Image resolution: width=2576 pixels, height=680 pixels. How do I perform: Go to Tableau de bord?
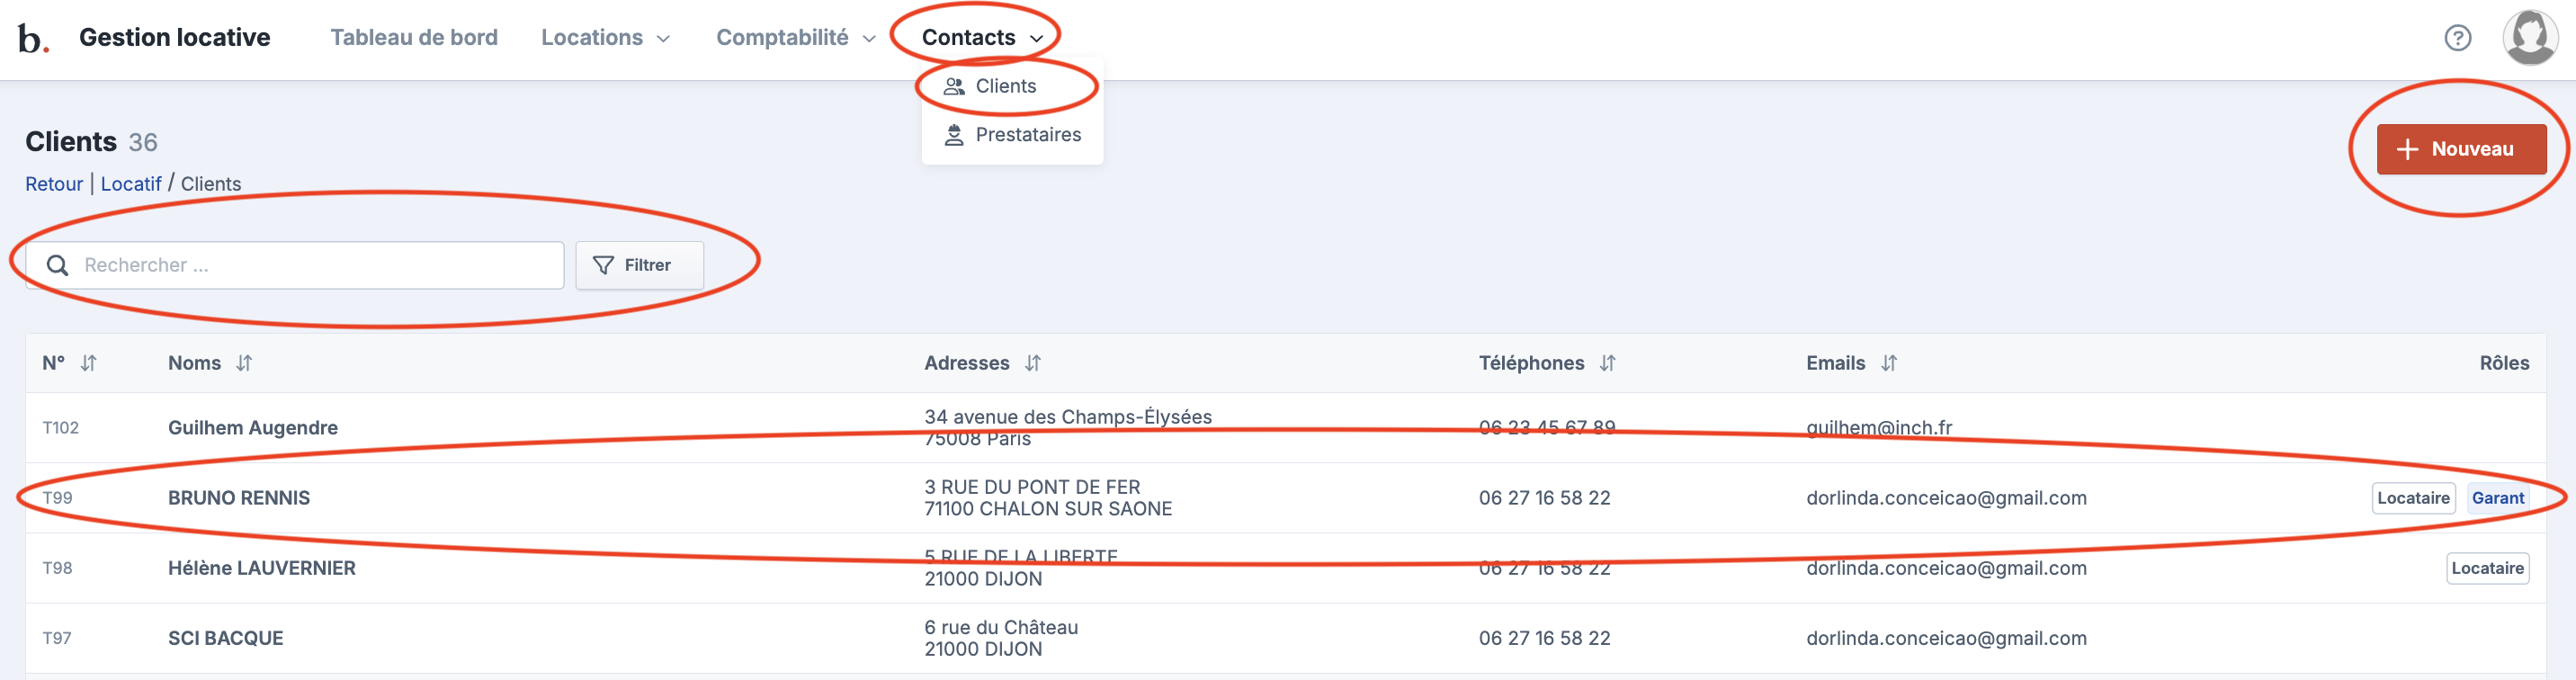414,38
